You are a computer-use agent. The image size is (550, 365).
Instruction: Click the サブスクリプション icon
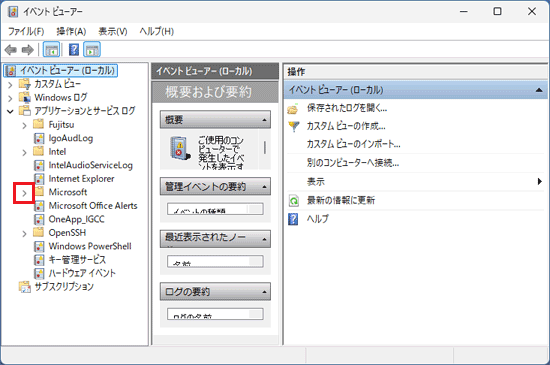coord(25,287)
